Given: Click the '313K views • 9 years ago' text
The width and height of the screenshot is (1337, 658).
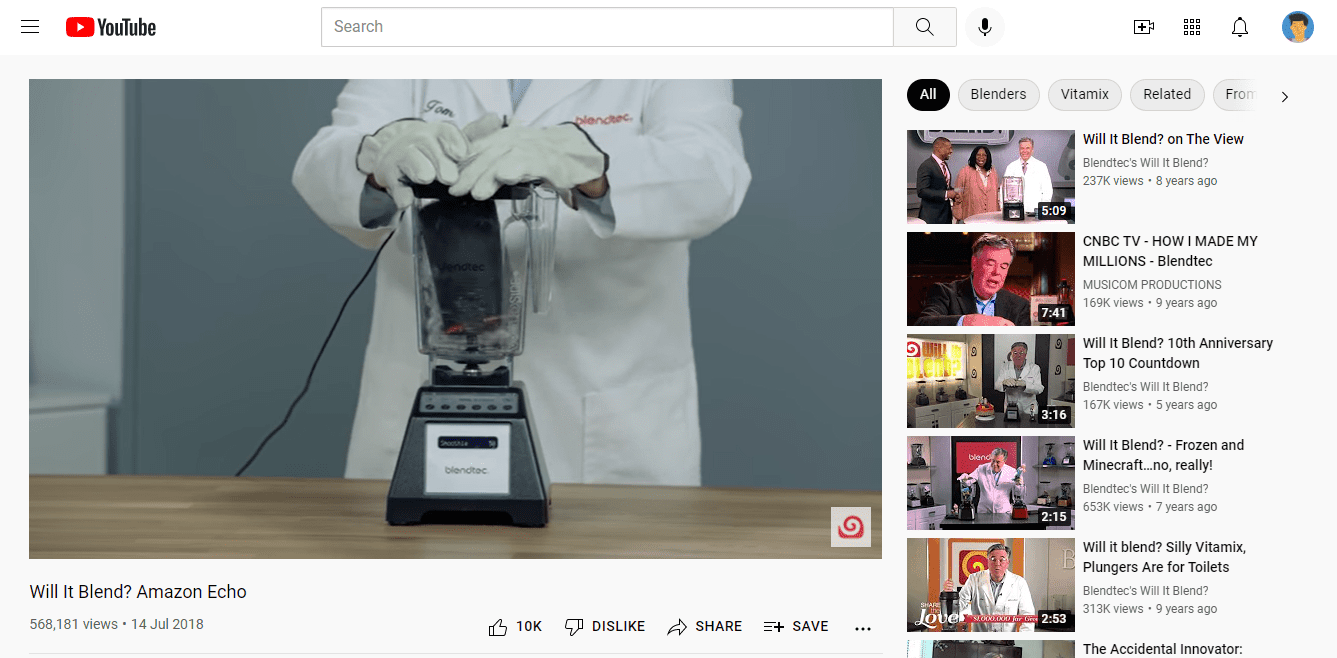Looking at the screenshot, I should [1150, 609].
